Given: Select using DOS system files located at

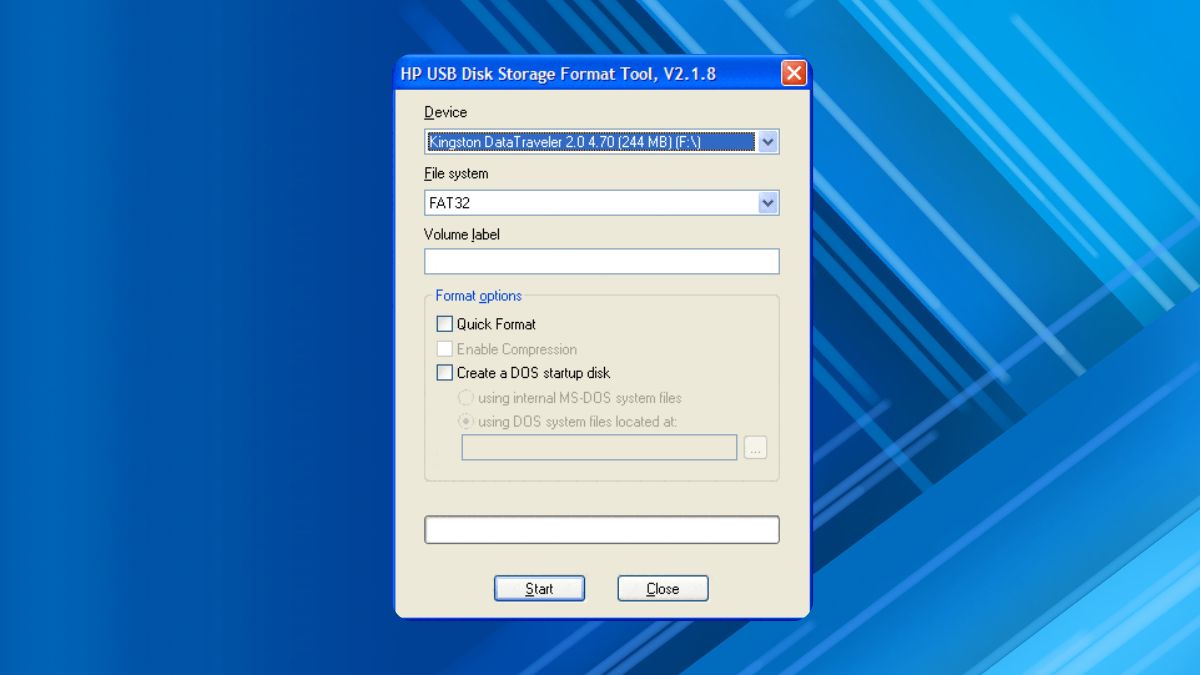Looking at the screenshot, I should coord(466,422).
